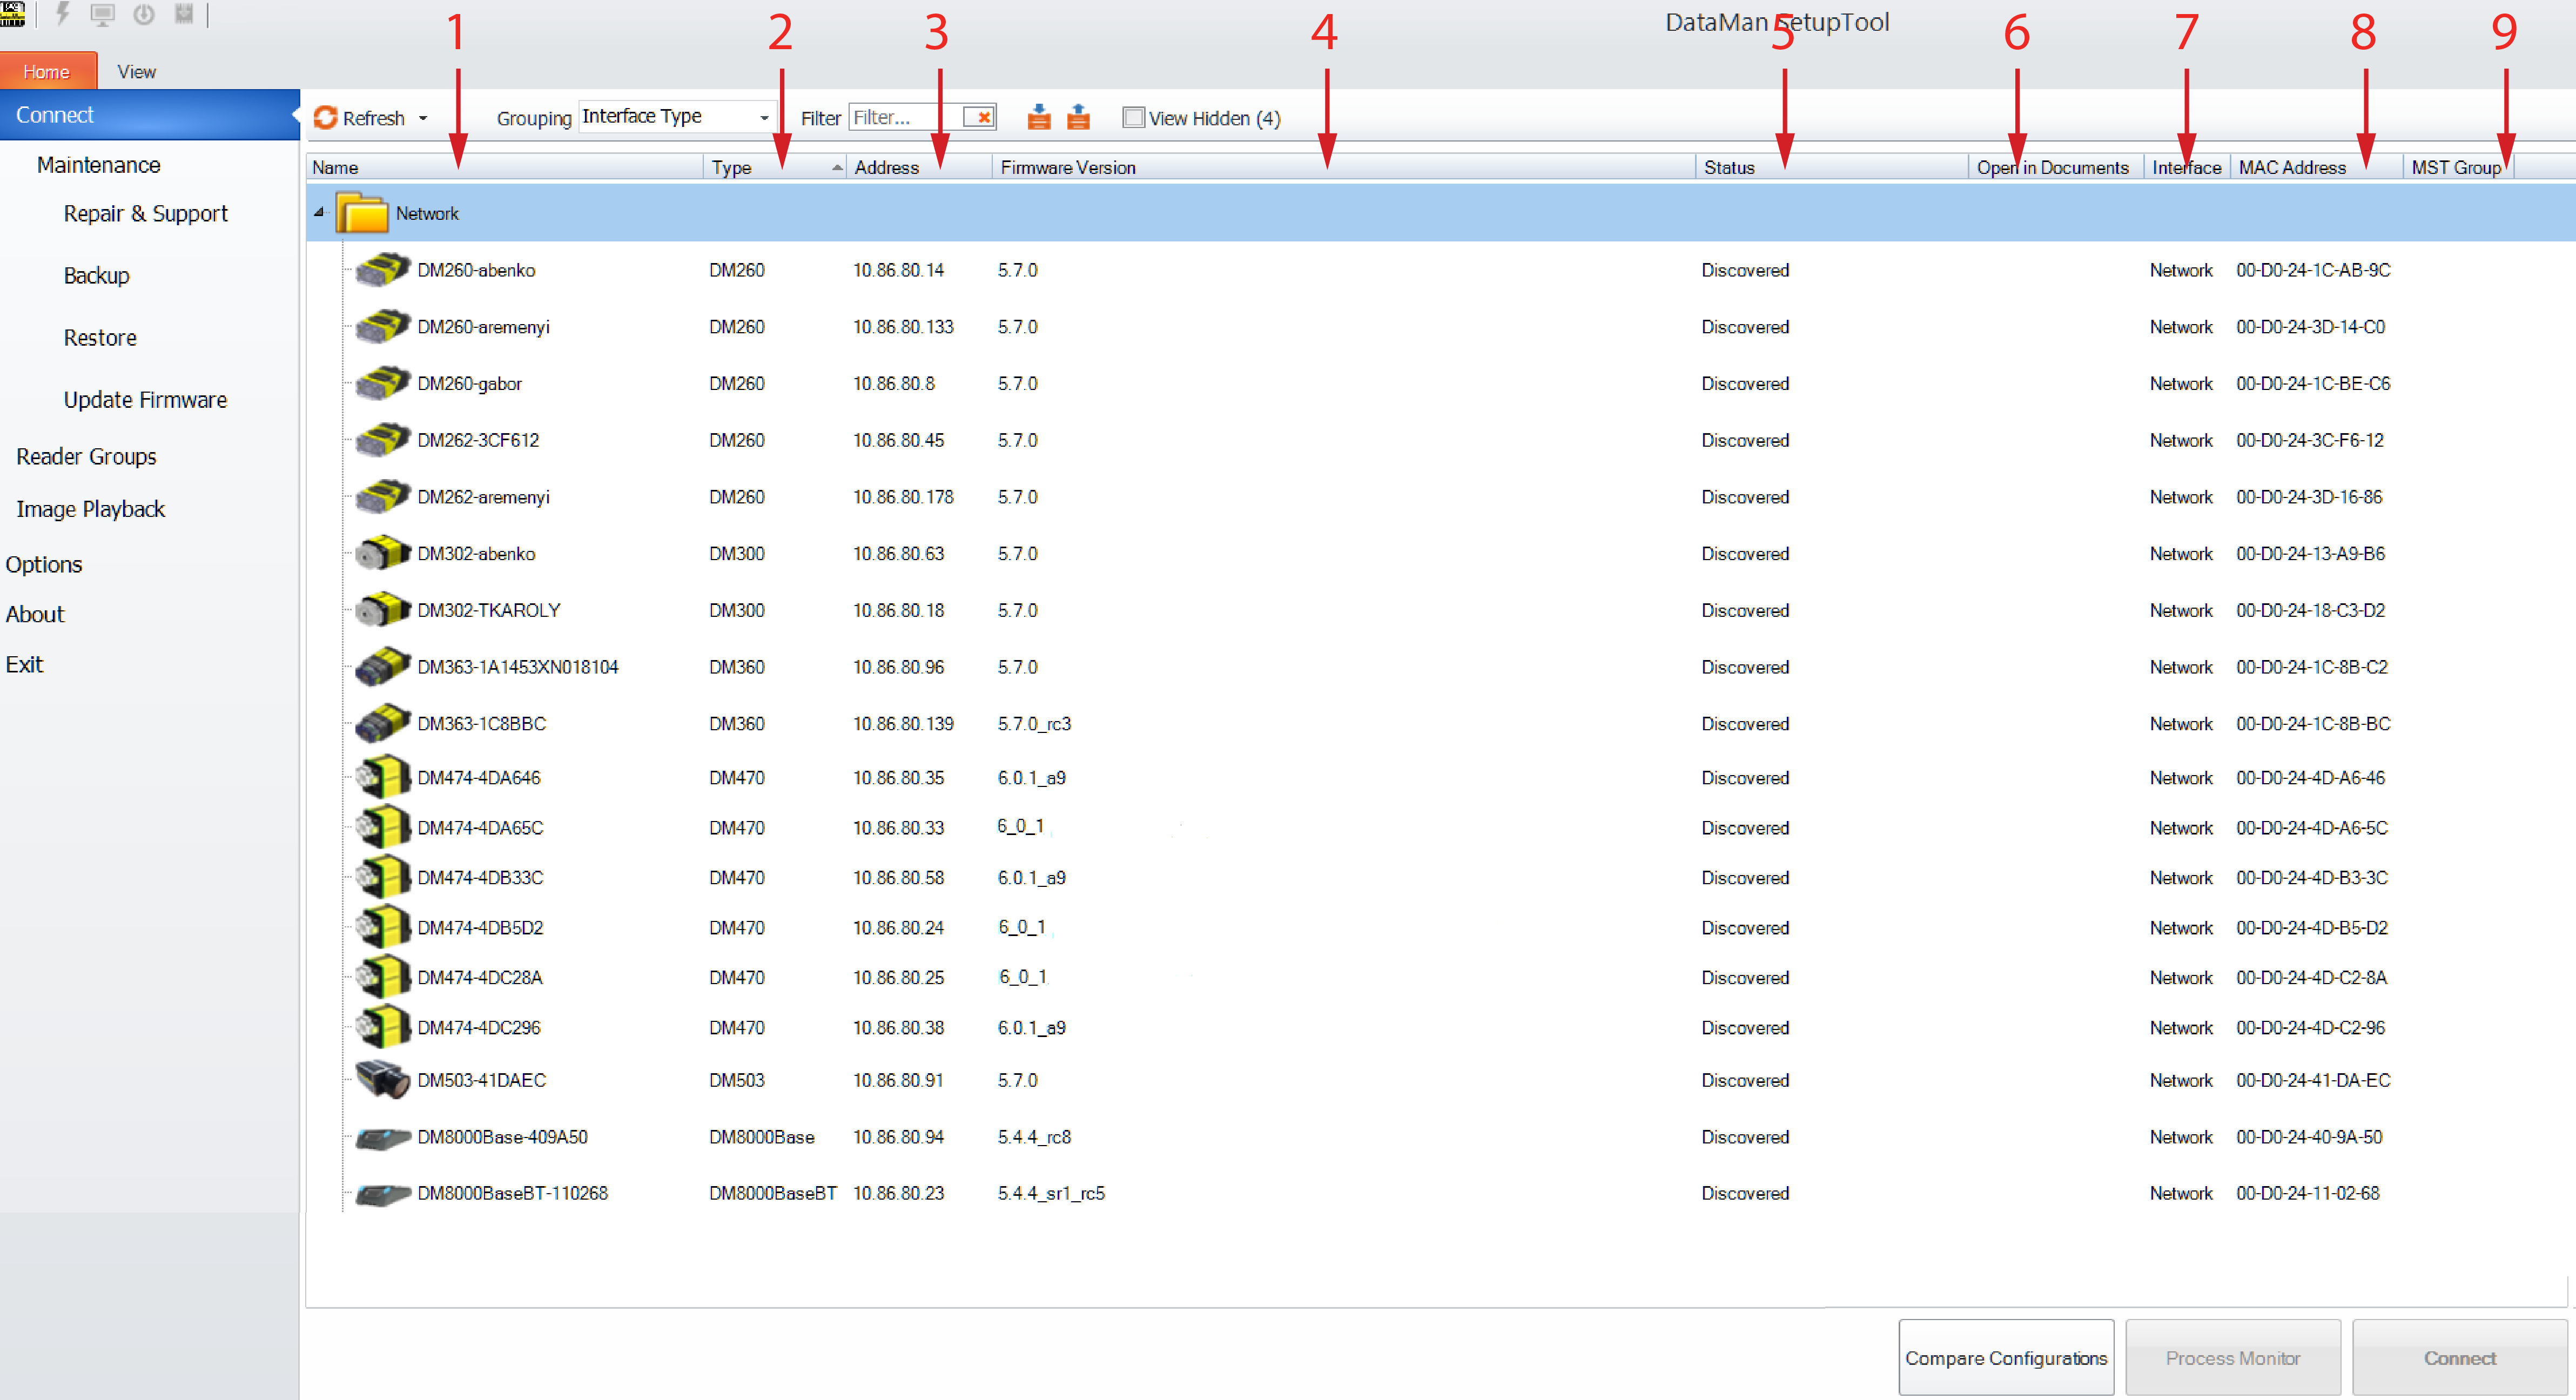Click the export up-arrow orange icon
2576x1400 pixels.
(x=1078, y=117)
